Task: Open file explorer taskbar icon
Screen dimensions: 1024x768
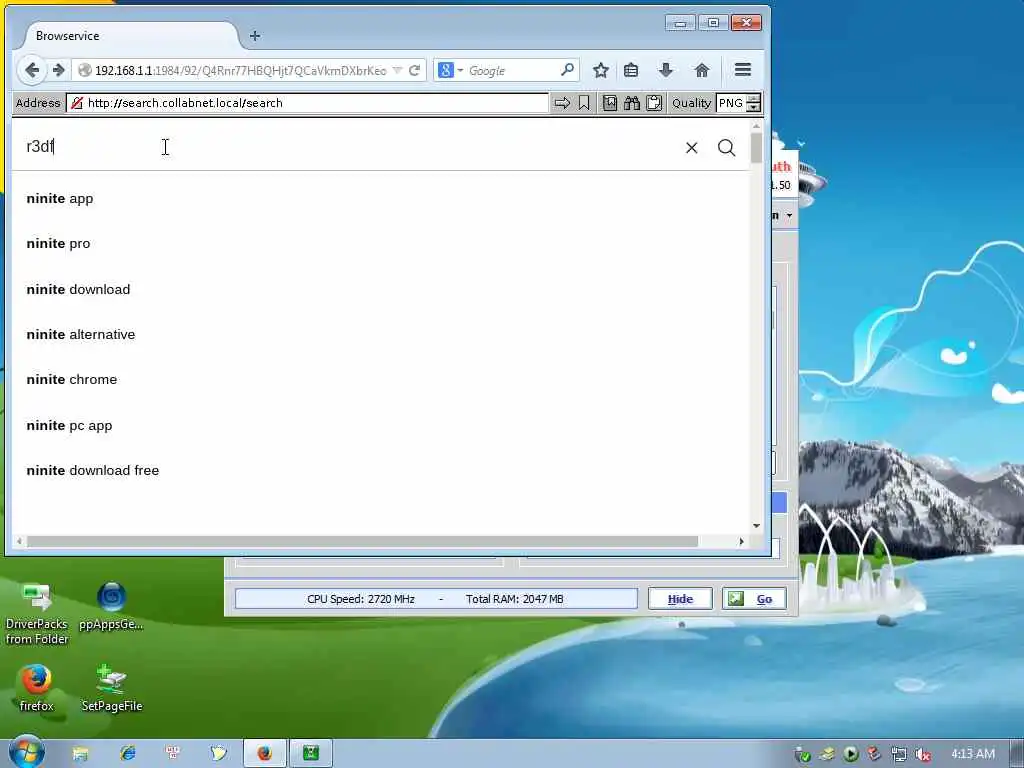Action: pyautogui.click(x=80, y=754)
